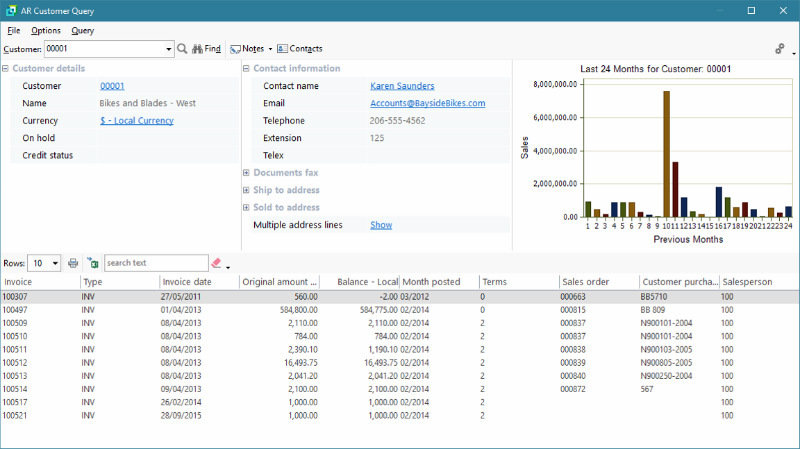Image resolution: width=800 pixels, height=449 pixels.
Task: Open the small dropdown arrow beside the gear
Action: coord(794,53)
